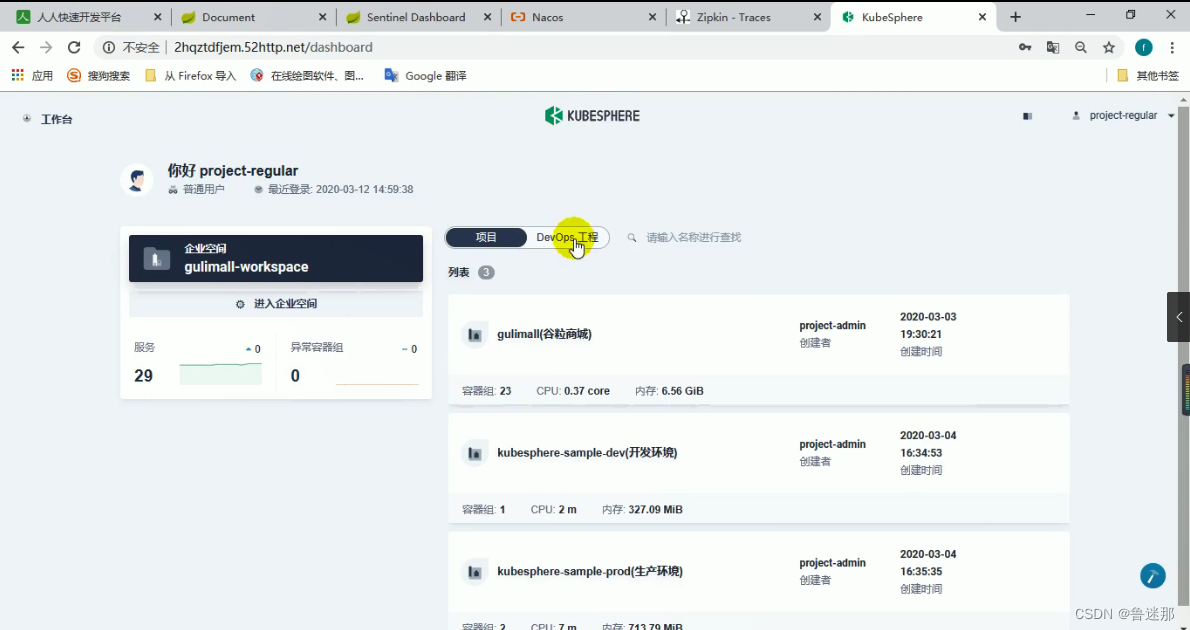Click the 异常容器组 count 0
The image size is (1190, 630).
(295, 376)
